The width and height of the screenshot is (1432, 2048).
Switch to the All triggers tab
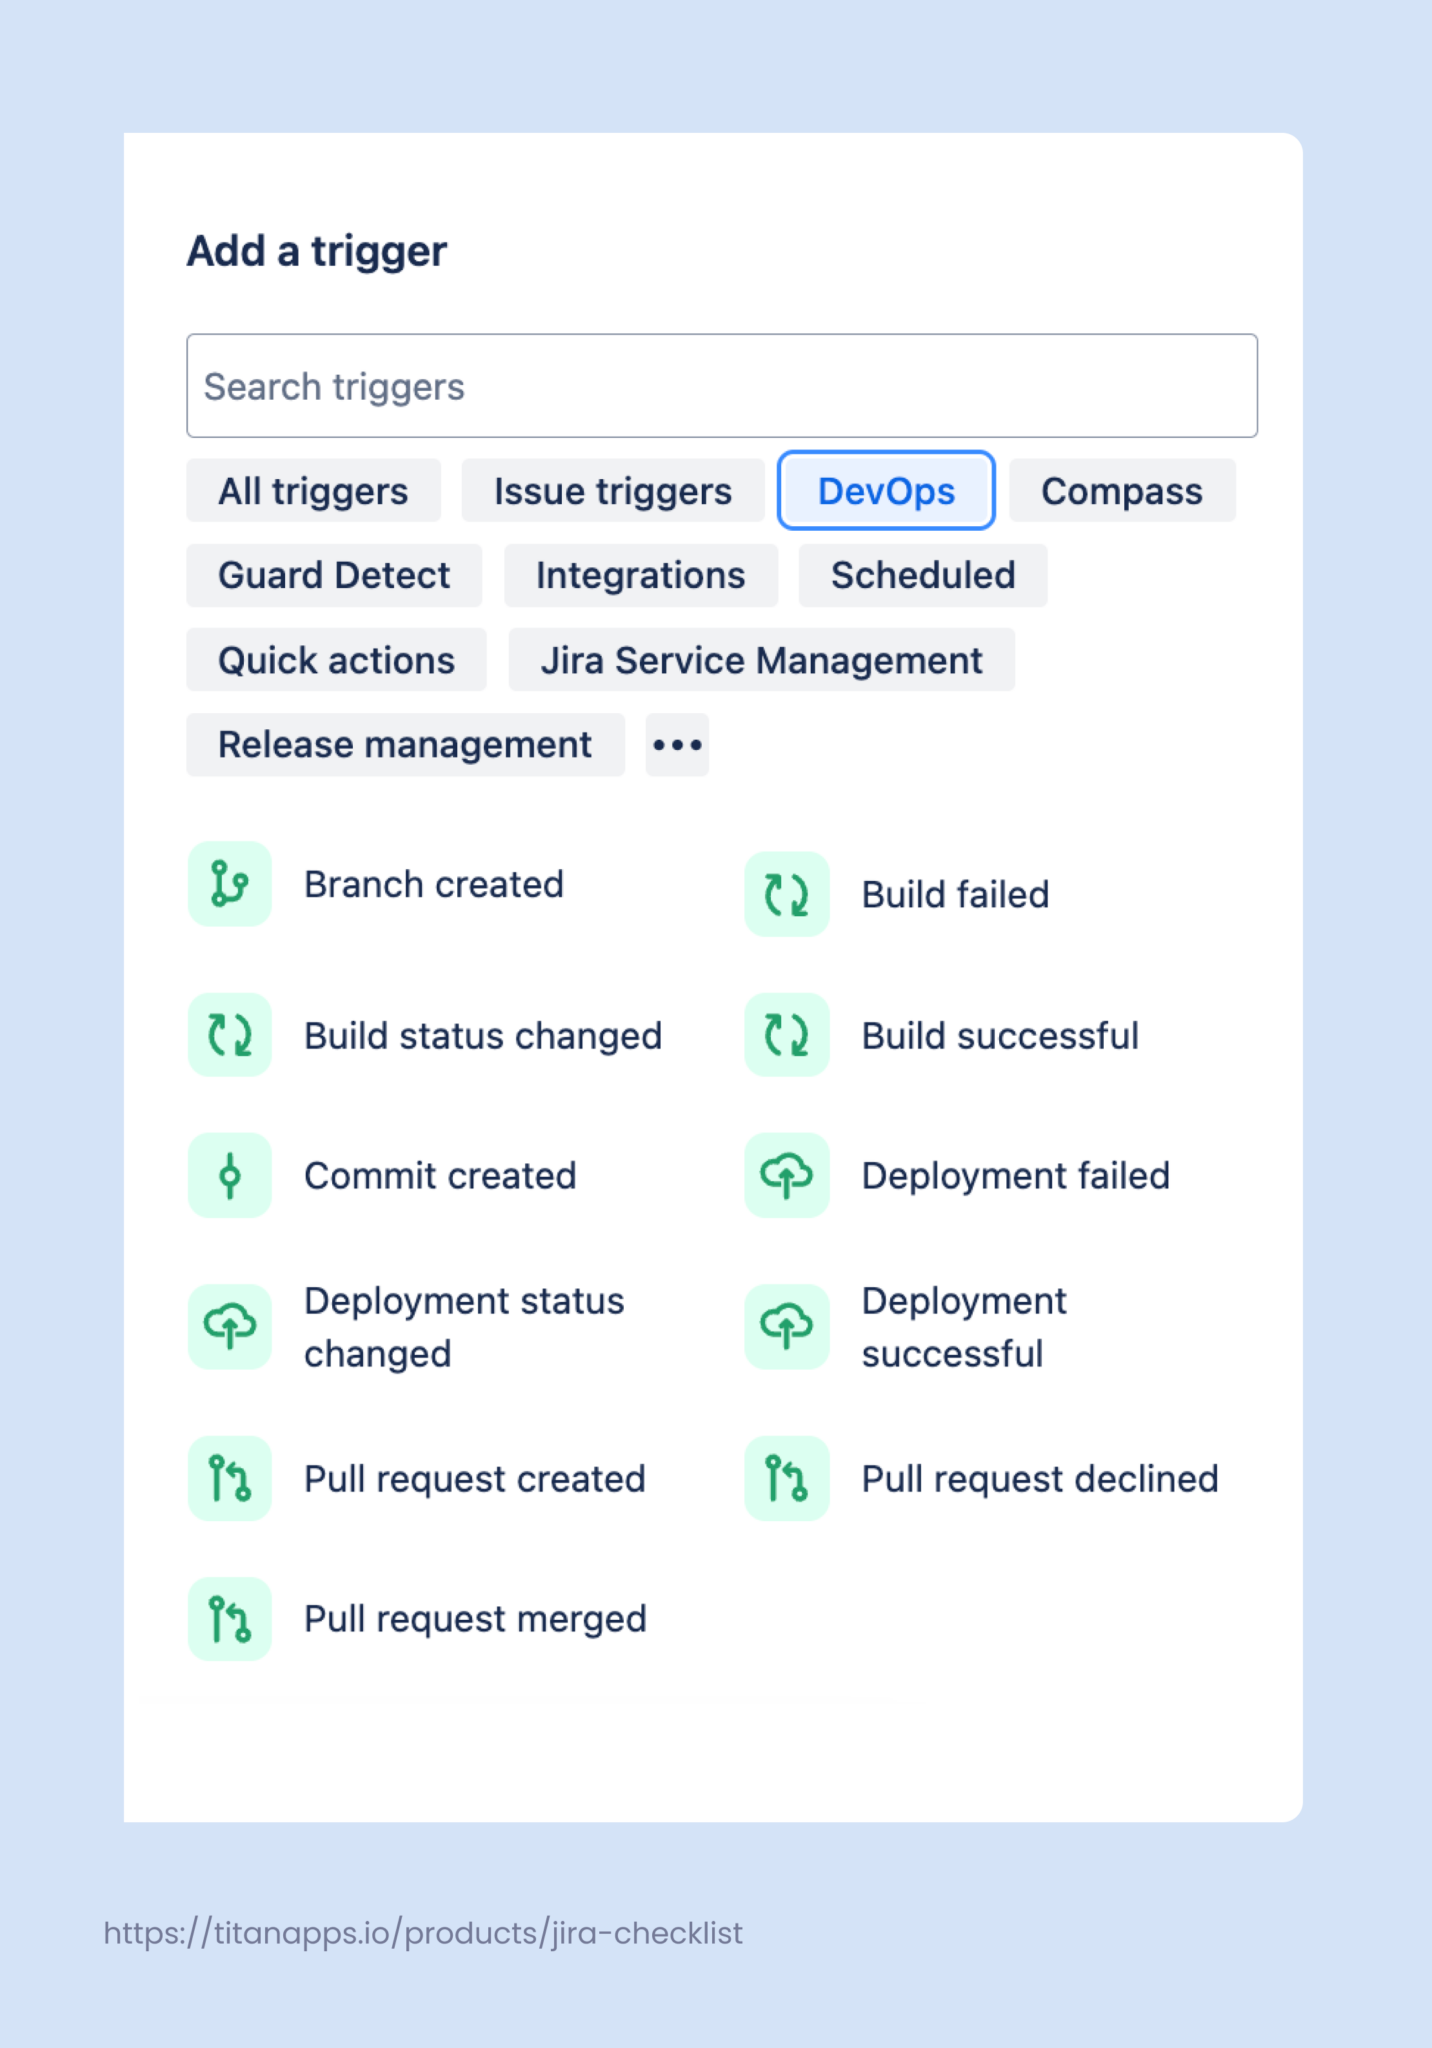(x=313, y=490)
